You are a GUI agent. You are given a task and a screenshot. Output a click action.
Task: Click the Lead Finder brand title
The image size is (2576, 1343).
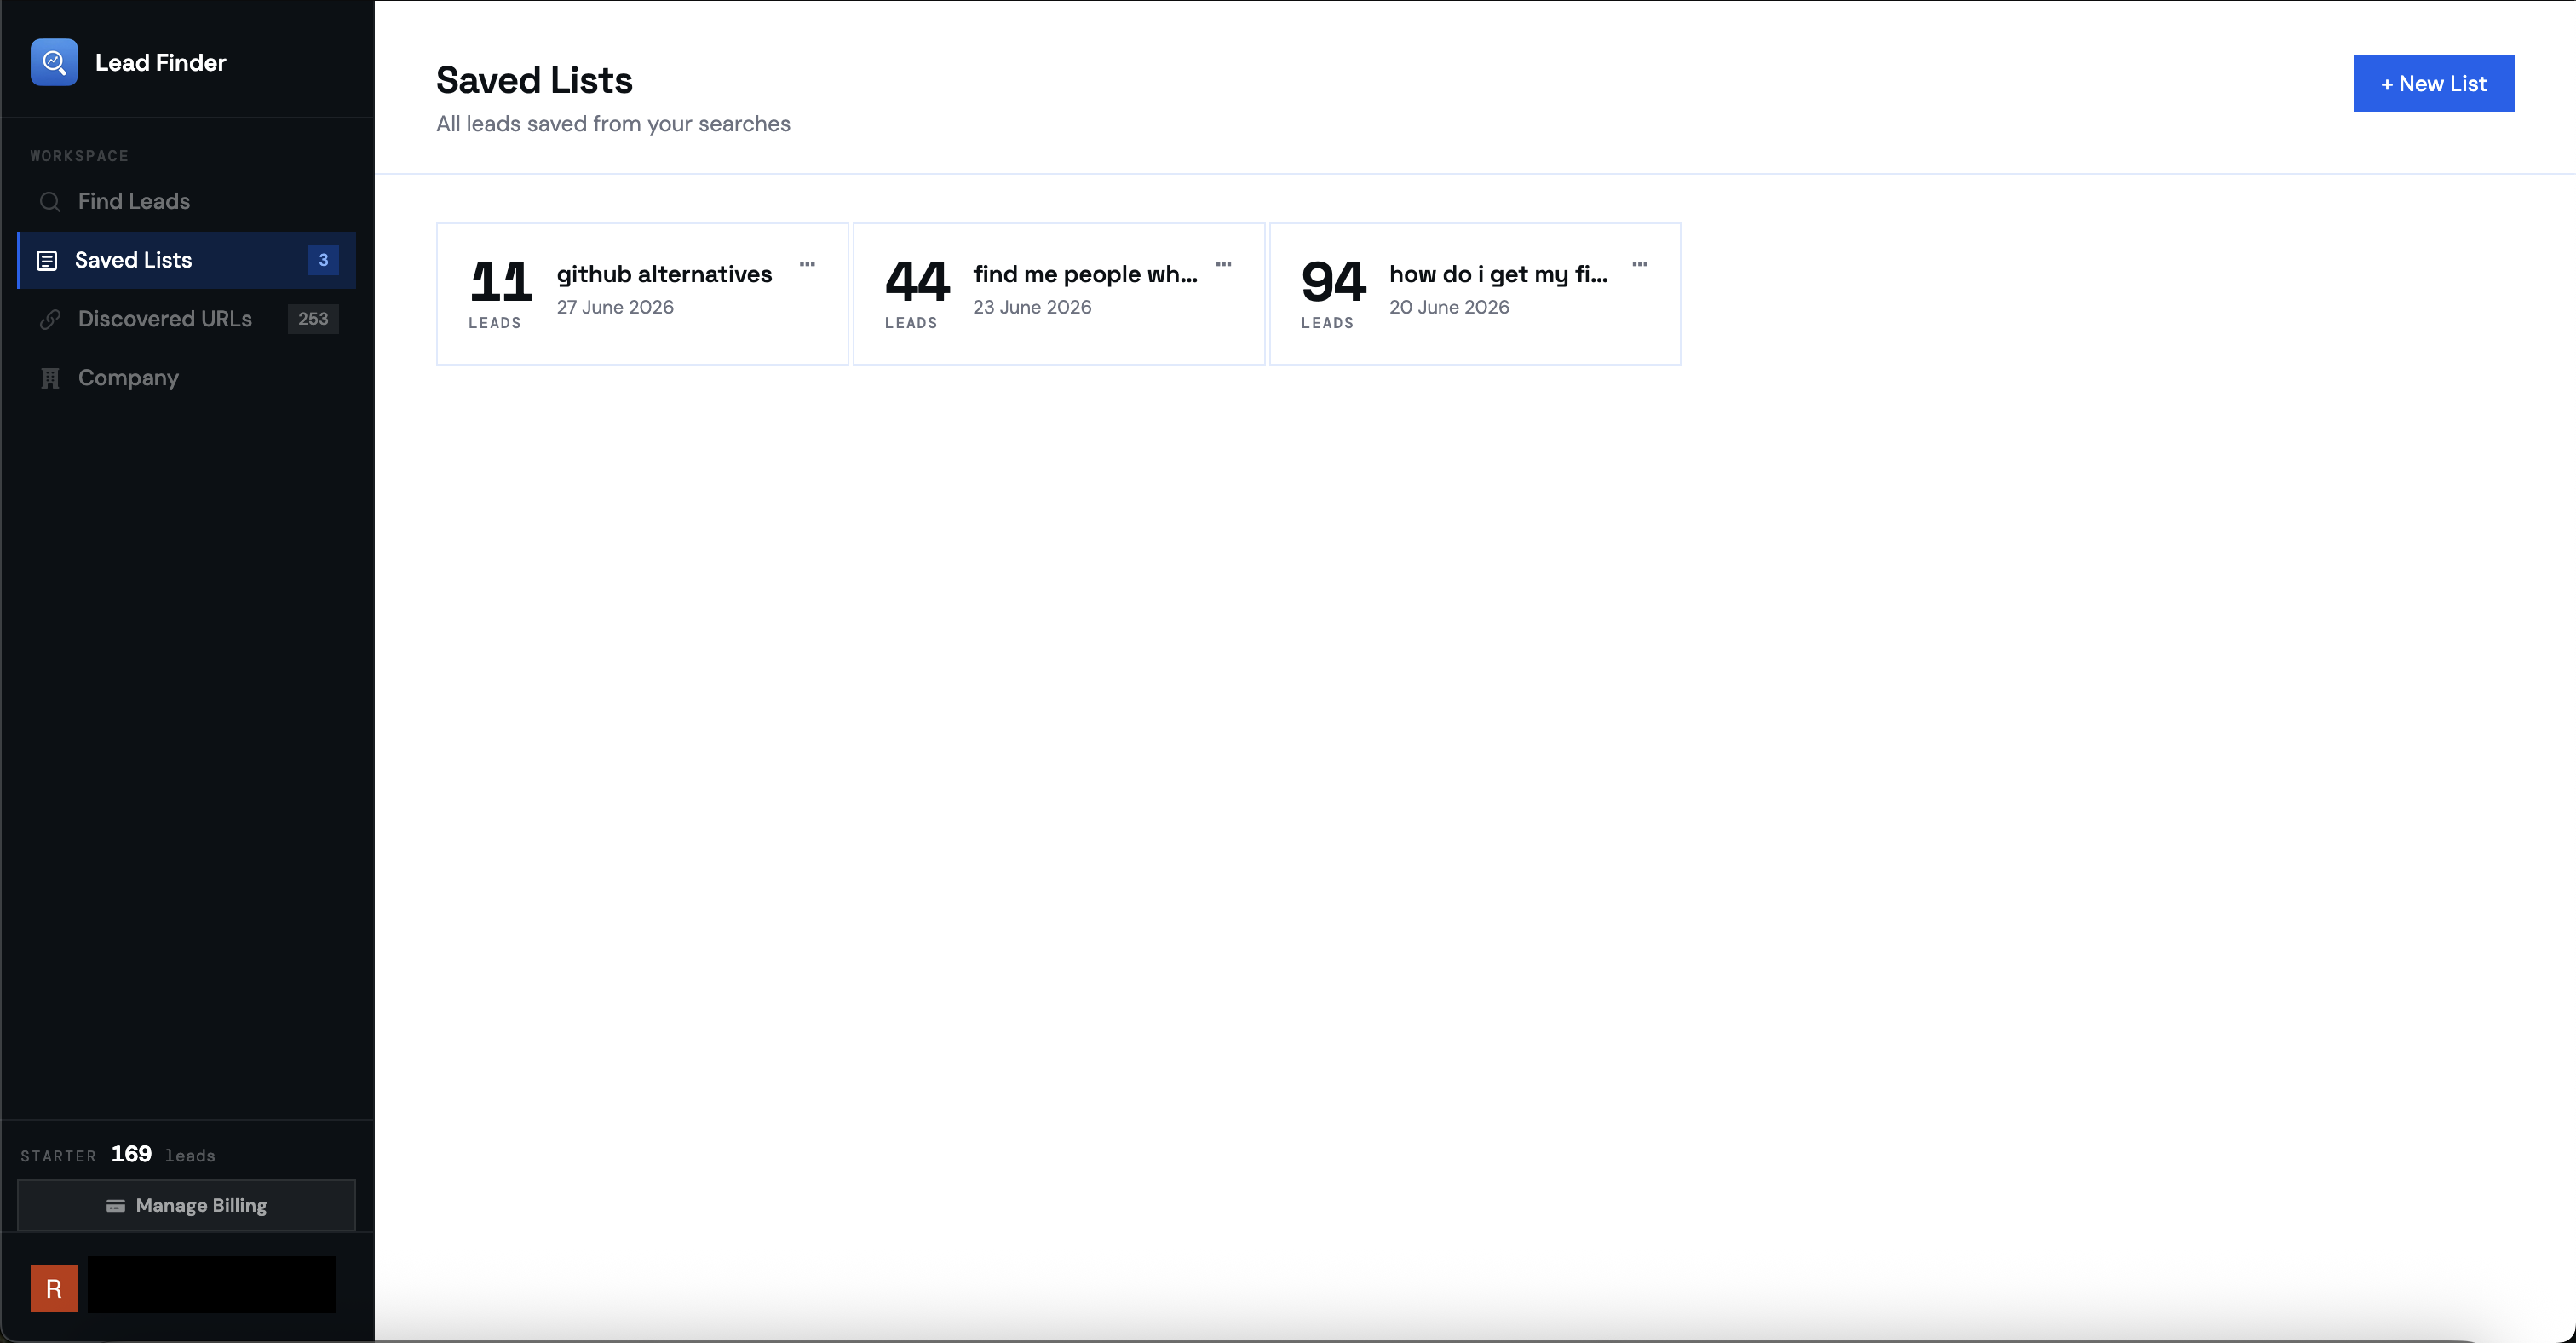click(160, 63)
